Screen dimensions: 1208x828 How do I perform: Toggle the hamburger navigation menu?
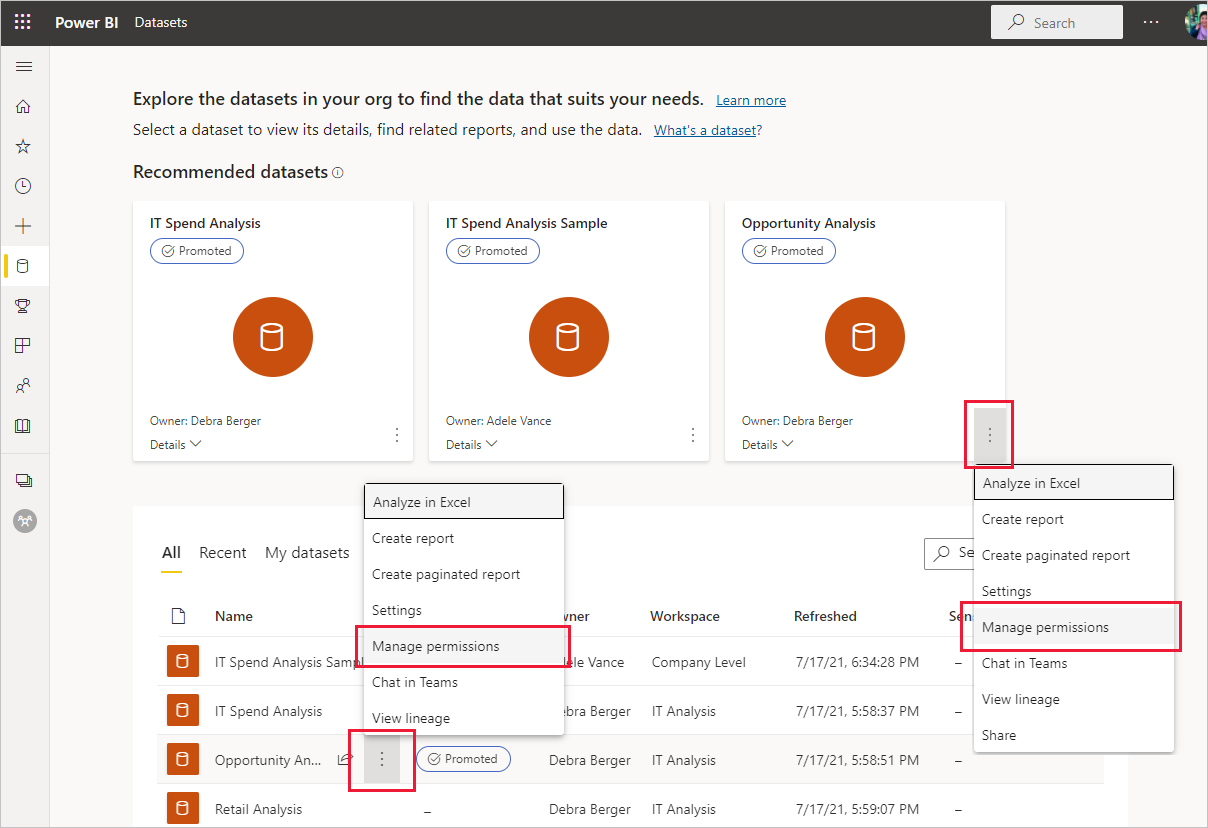pyautogui.click(x=24, y=67)
